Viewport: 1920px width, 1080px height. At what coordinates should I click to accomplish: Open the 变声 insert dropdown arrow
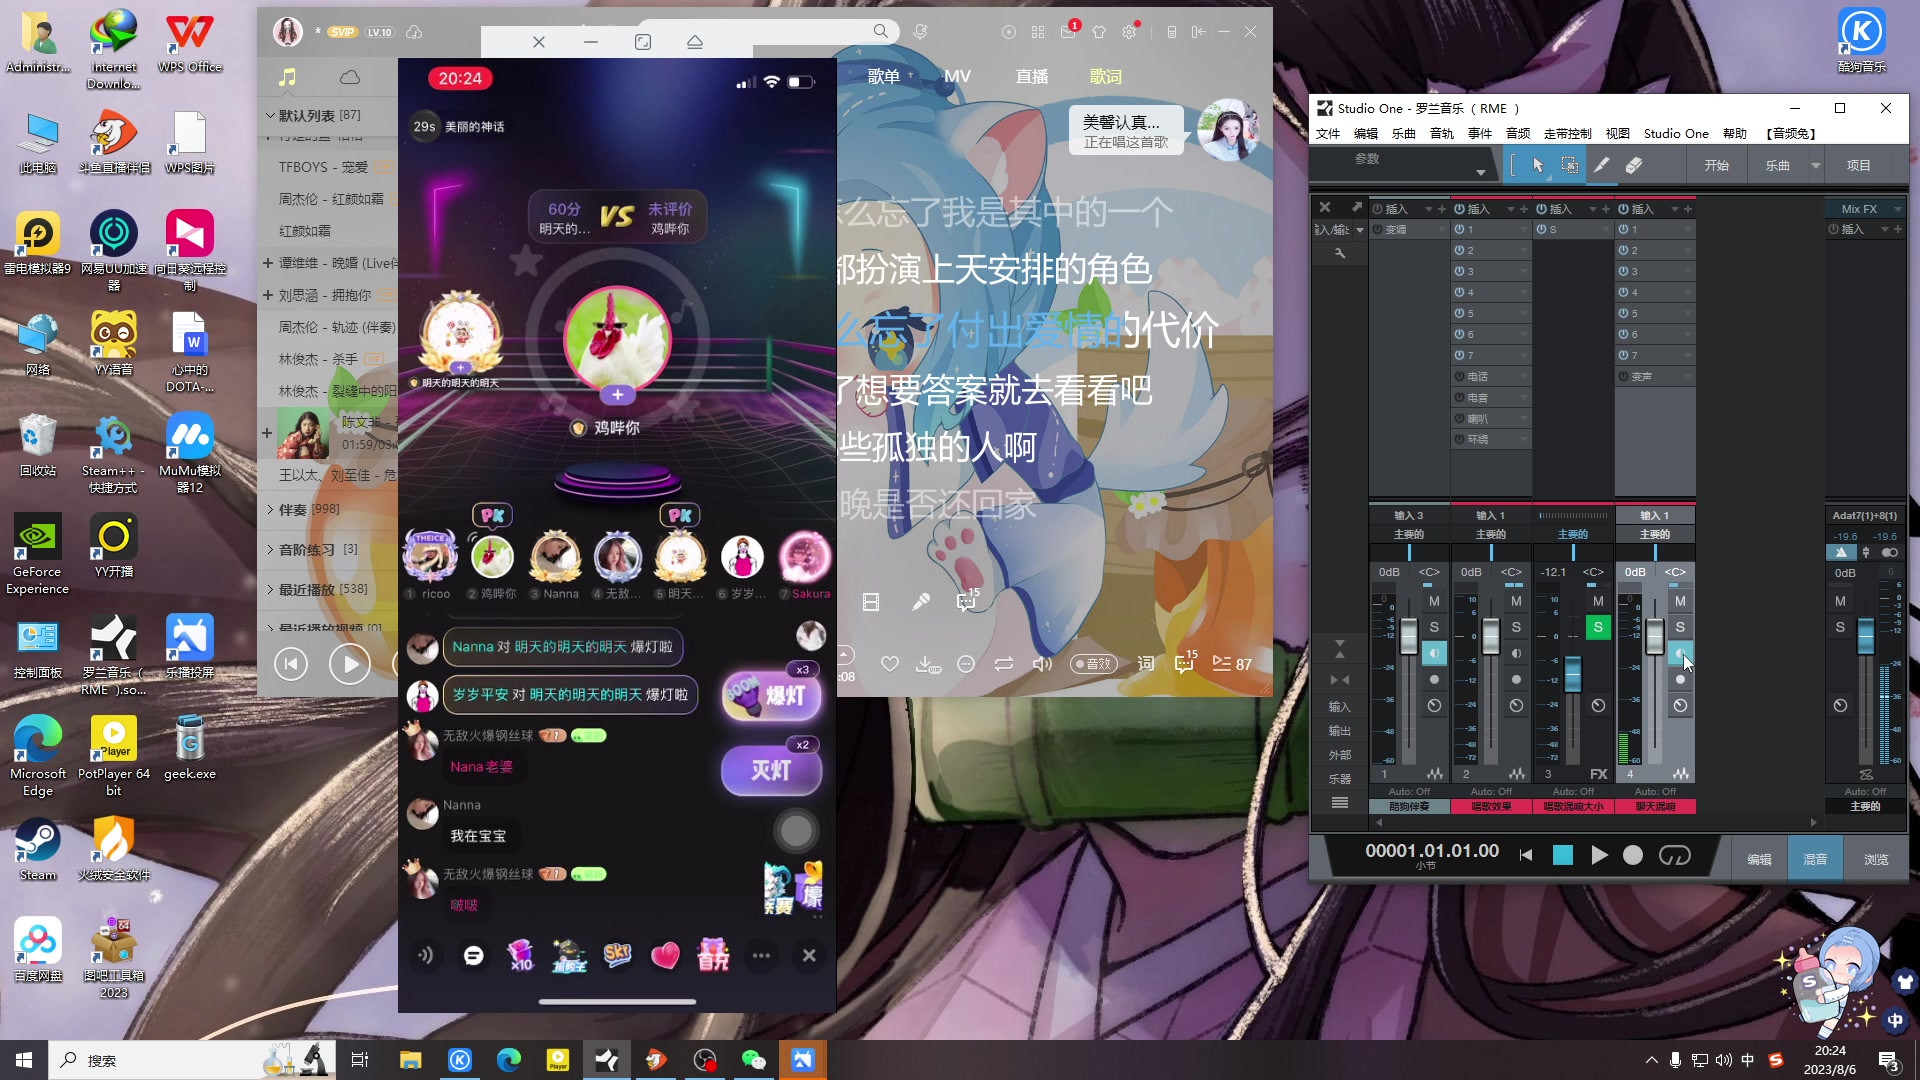[x=1687, y=376]
